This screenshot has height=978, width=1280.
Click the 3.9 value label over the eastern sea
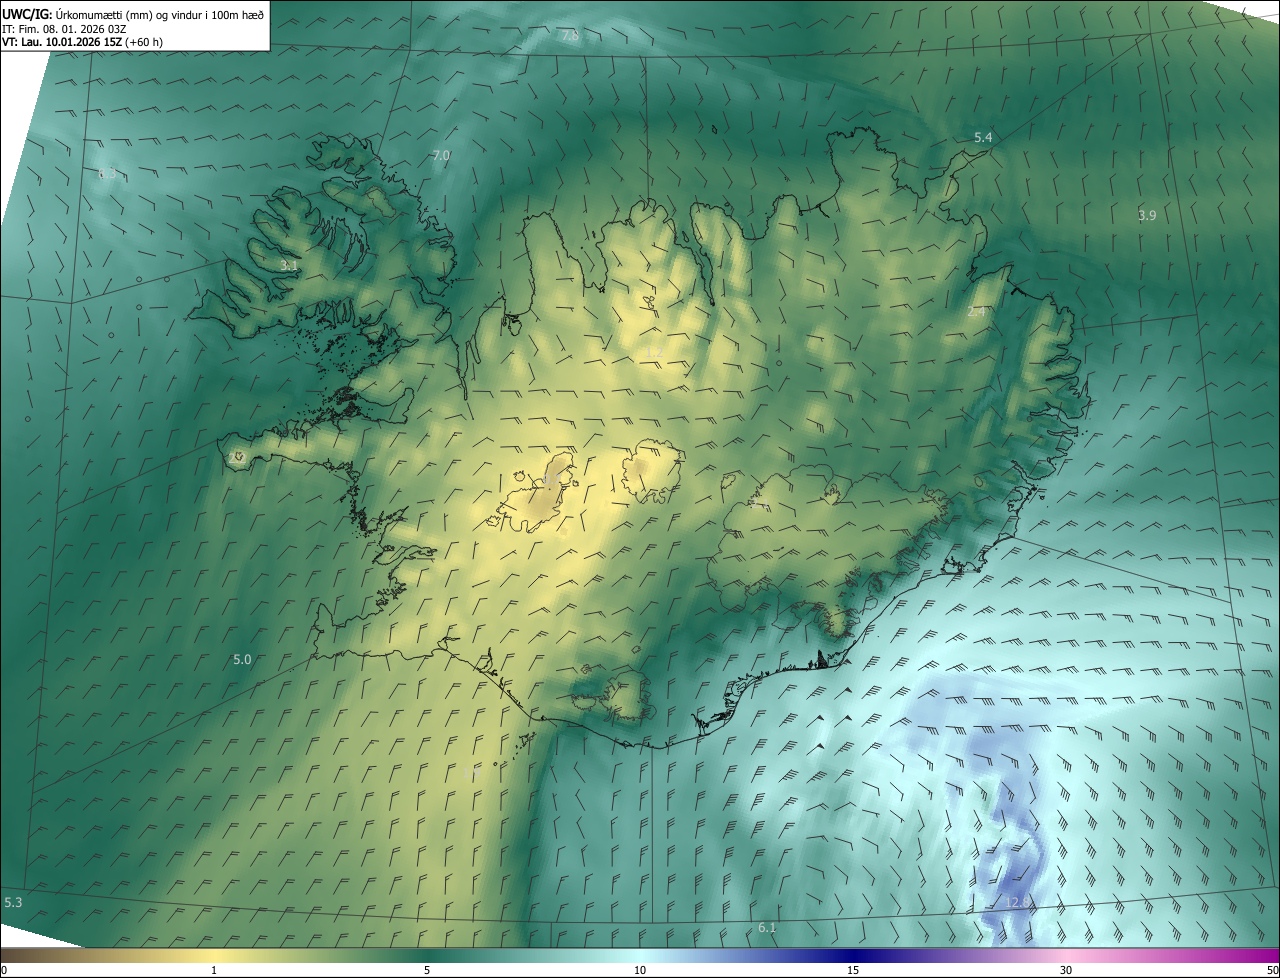tap(1147, 215)
